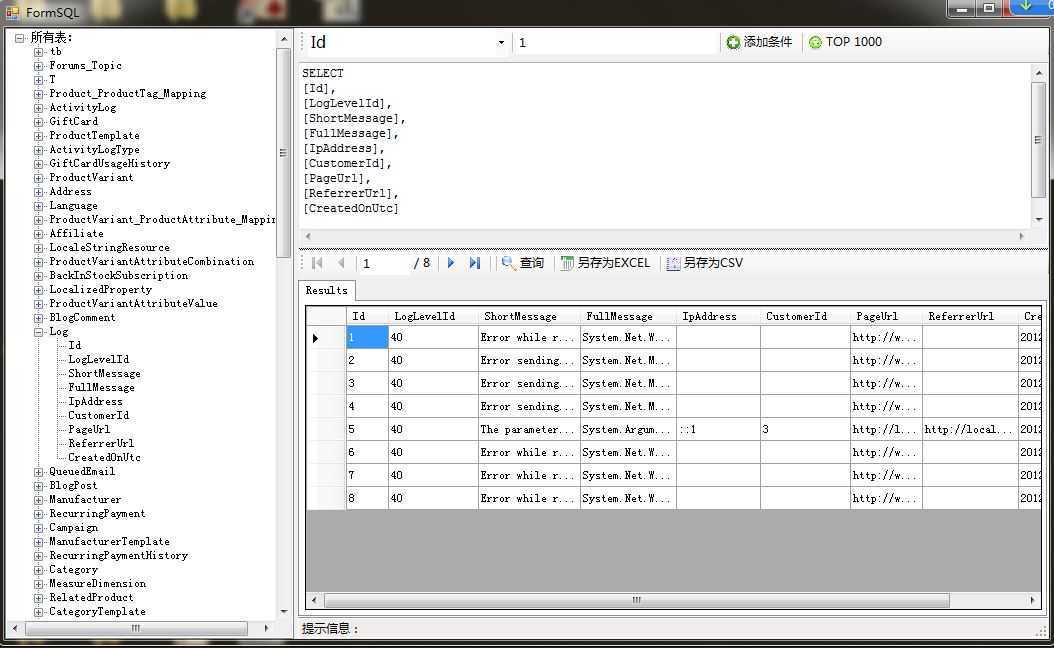Click the TOP 1000 button label
The height and width of the screenshot is (648, 1054).
(x=854, y=42)
